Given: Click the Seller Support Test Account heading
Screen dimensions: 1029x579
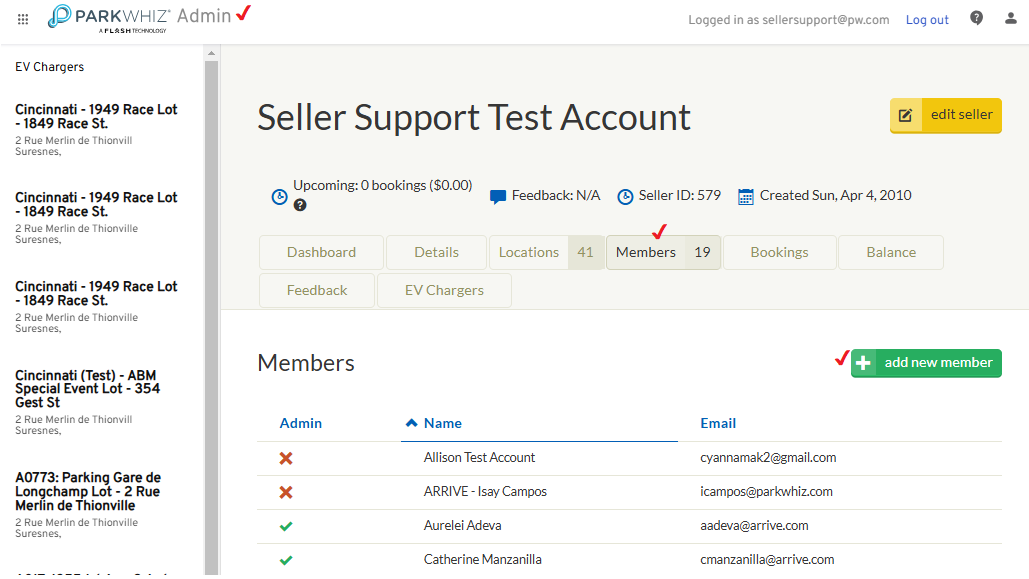Looking at the screenshot, I should [474, 118].
